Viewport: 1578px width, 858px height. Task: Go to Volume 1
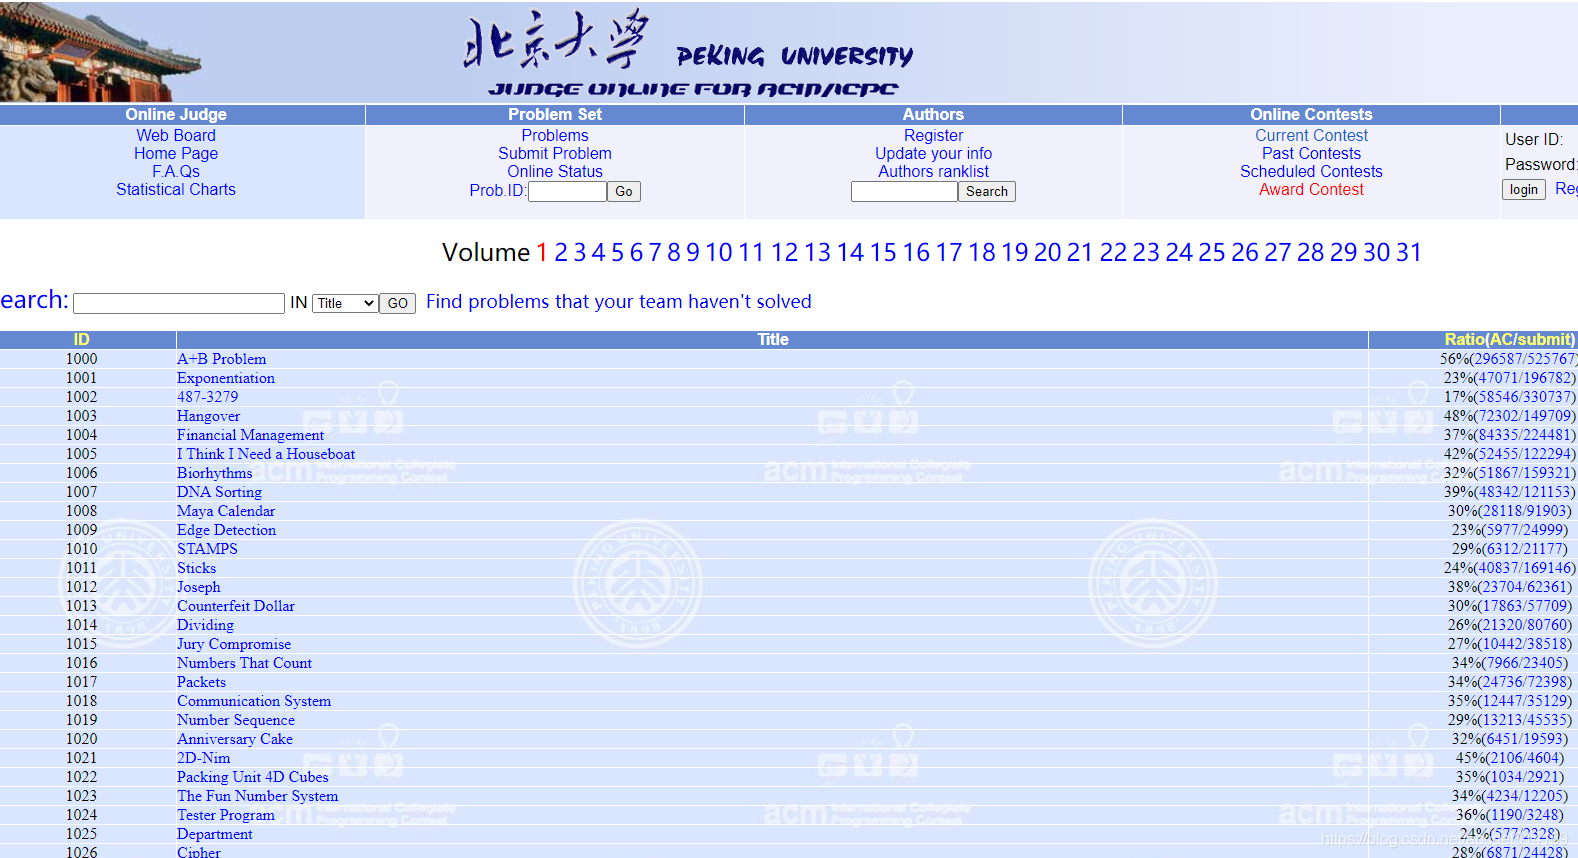542,252
